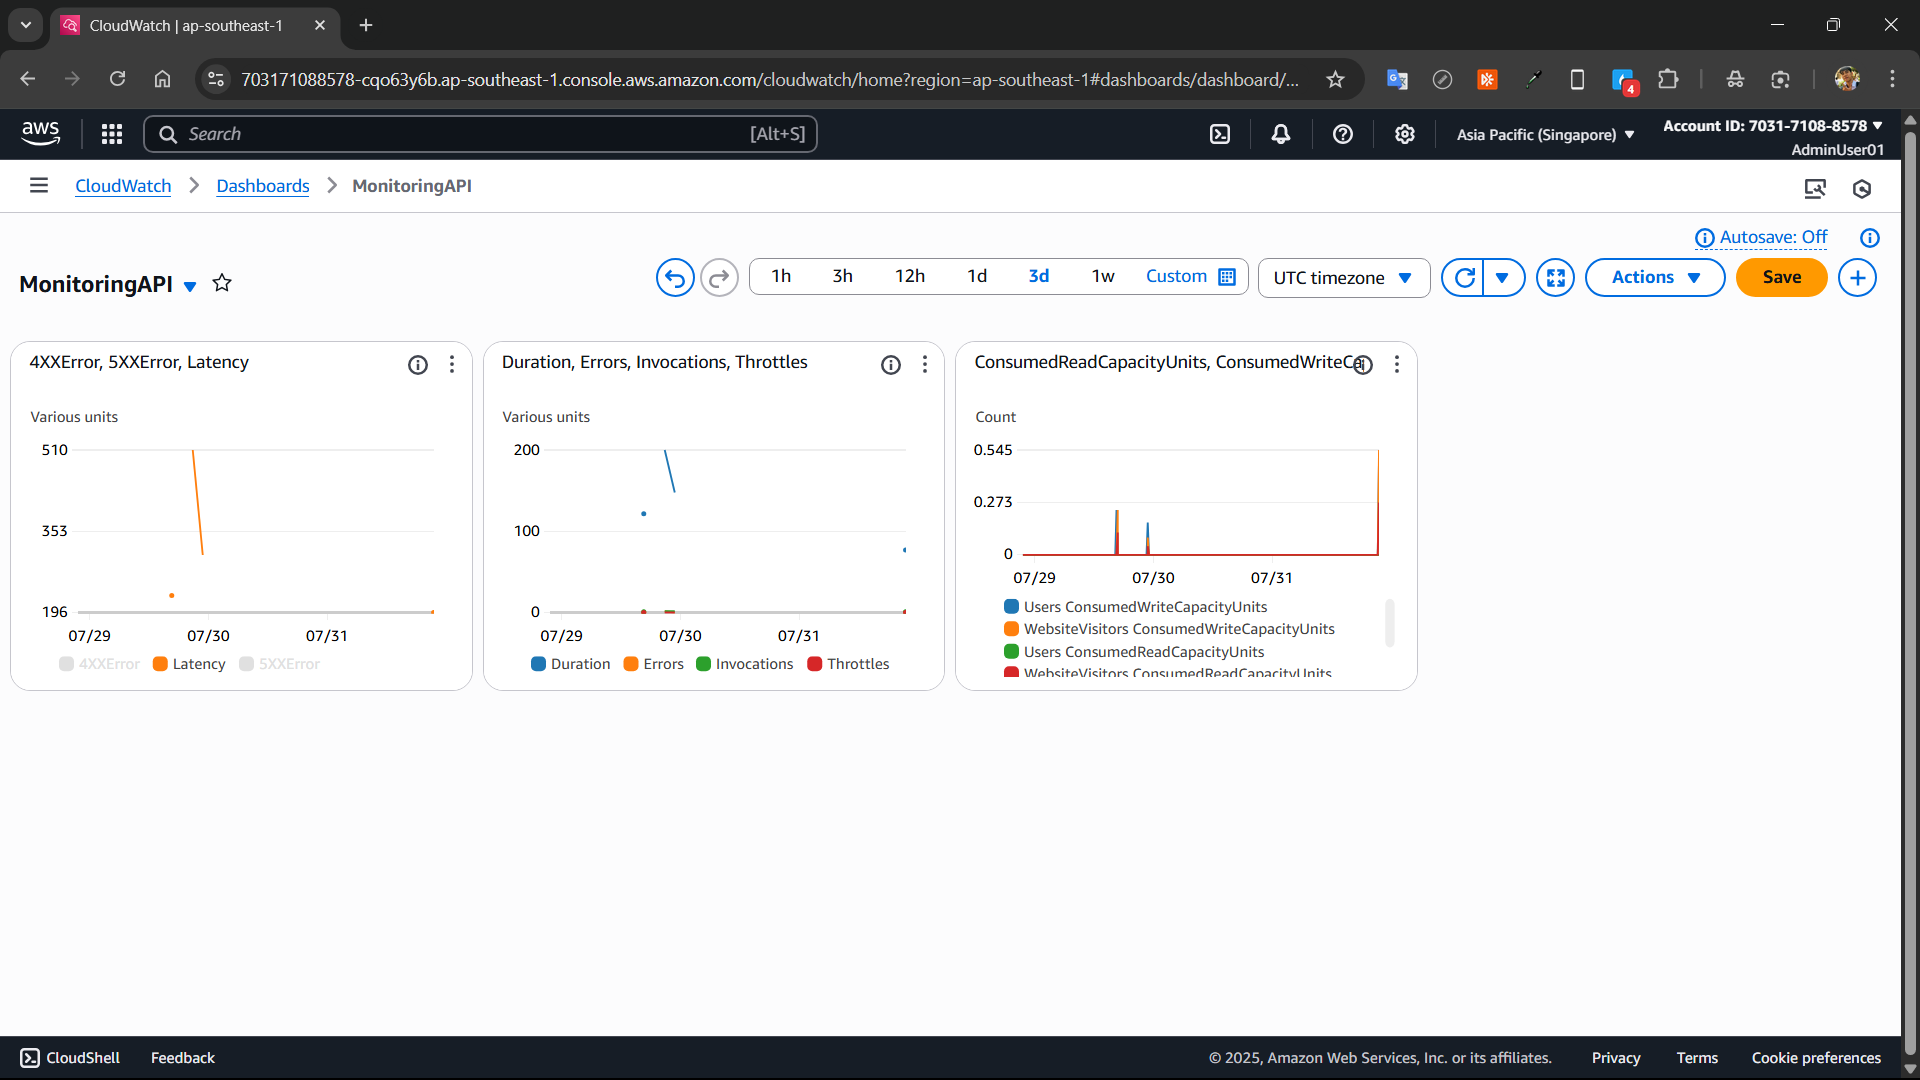Launch CloudShell from the top navigation bar
The width and height of the screenshot is (1920, 1080).
(x=1220, y=134)
